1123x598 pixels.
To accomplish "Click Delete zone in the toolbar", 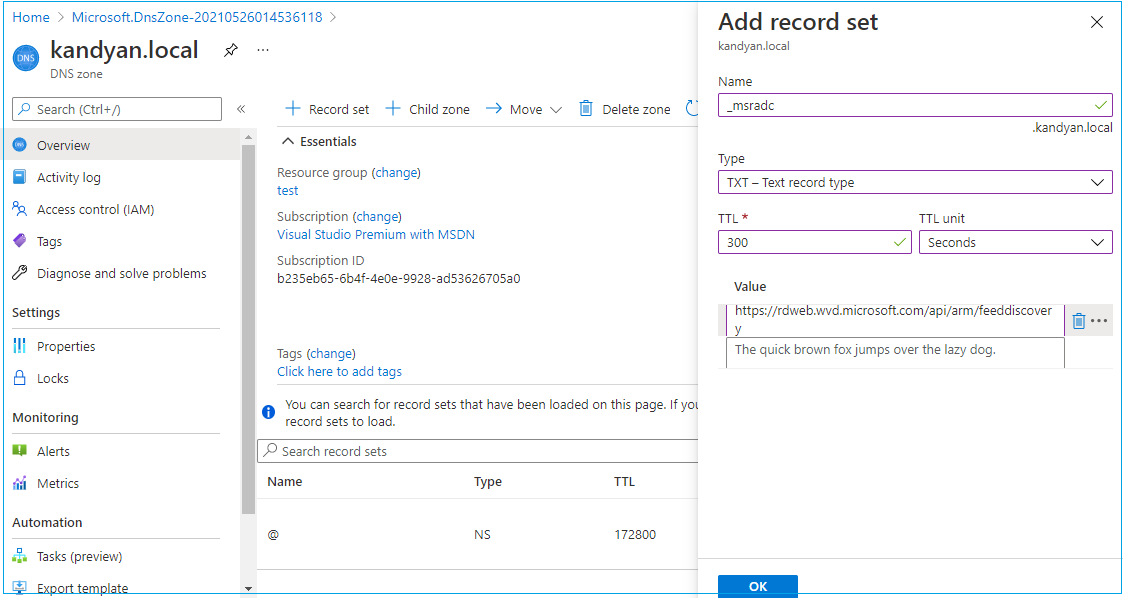I will point(624,110).
